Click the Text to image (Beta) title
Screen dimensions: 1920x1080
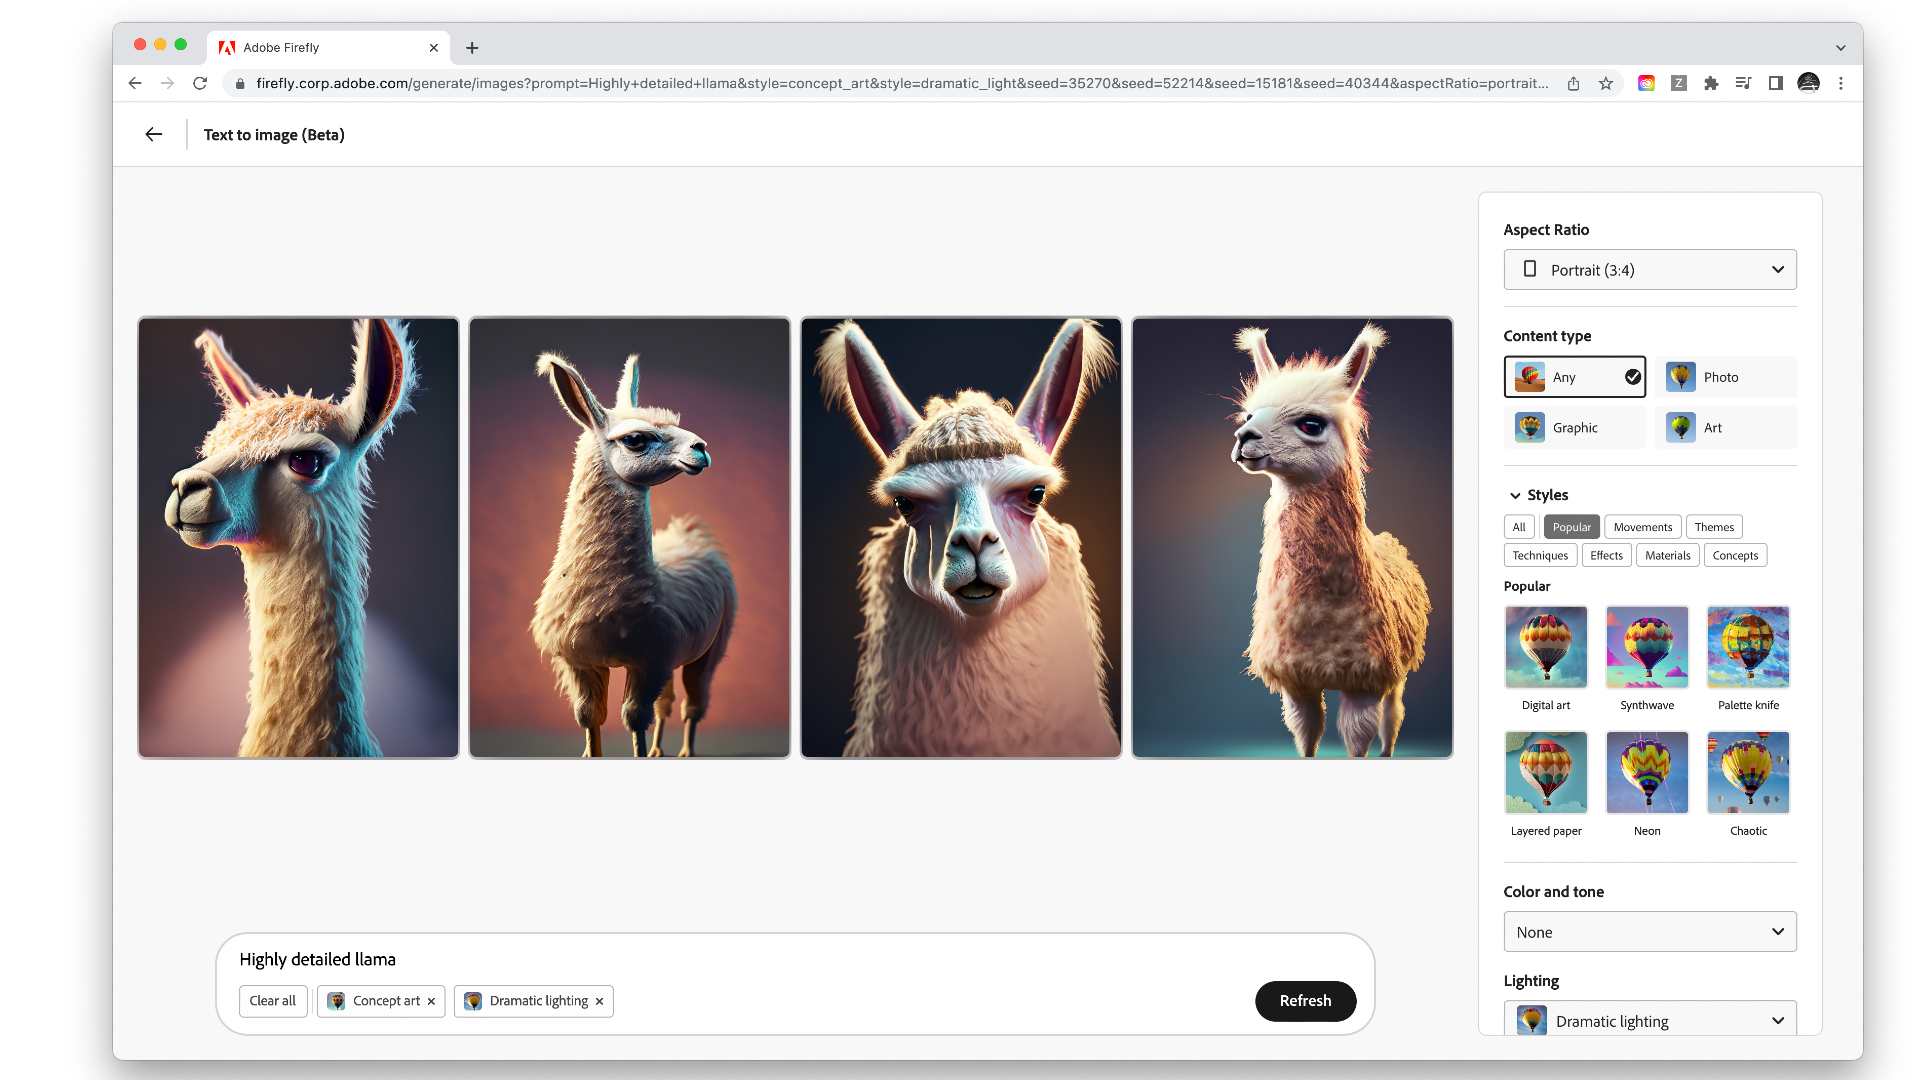click(274, 135)
